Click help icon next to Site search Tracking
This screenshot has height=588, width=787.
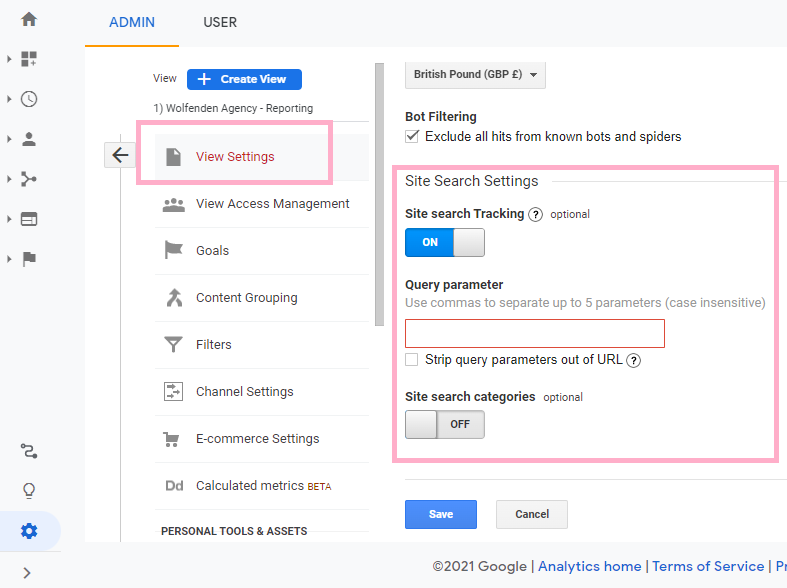click(536, 215)
